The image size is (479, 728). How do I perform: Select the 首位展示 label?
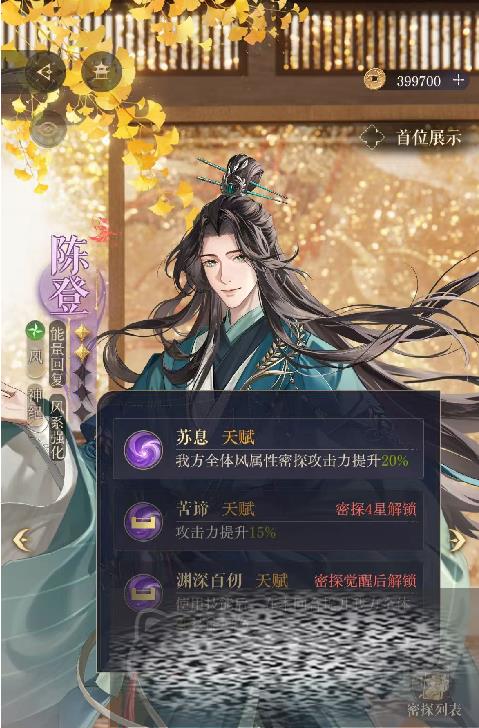(428, 137)
